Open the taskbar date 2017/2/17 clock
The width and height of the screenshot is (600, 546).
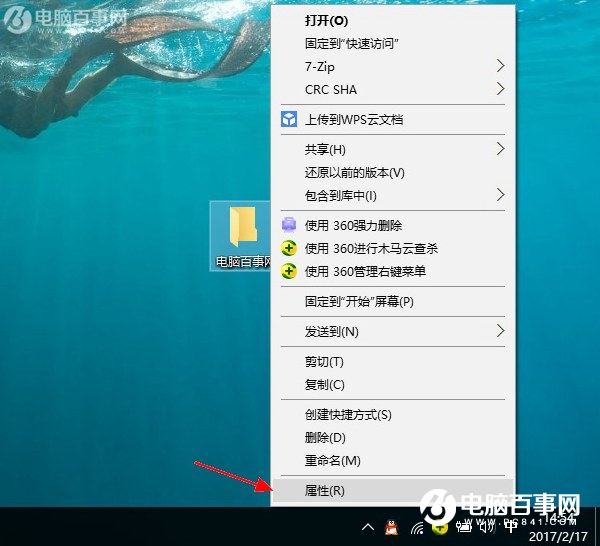click(558, 536)
